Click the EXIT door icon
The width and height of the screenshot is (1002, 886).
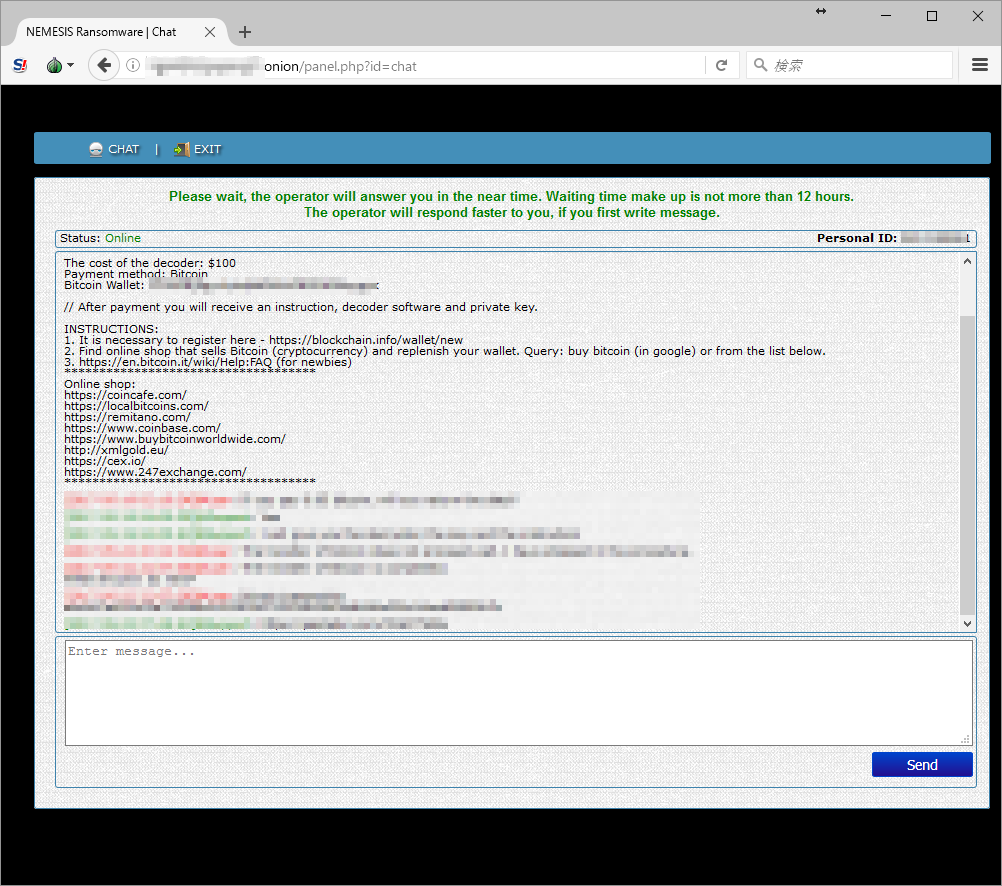pyautogui.click(x=180, y=148)
